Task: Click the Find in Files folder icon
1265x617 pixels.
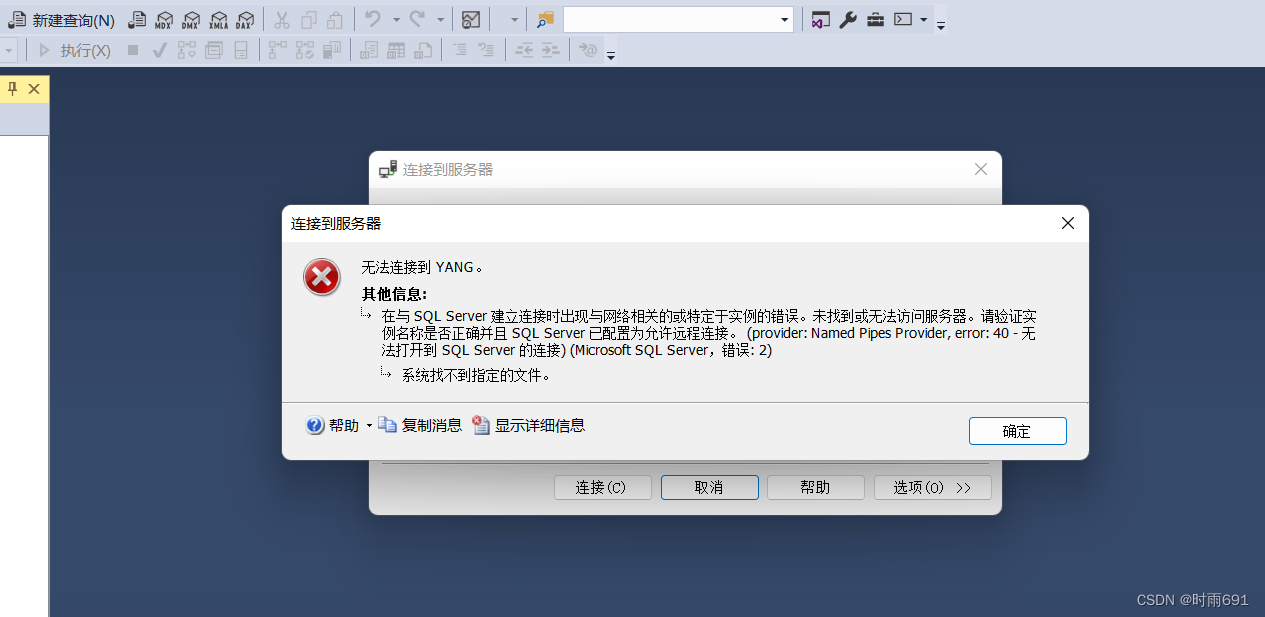Action: tap(545, 20)
